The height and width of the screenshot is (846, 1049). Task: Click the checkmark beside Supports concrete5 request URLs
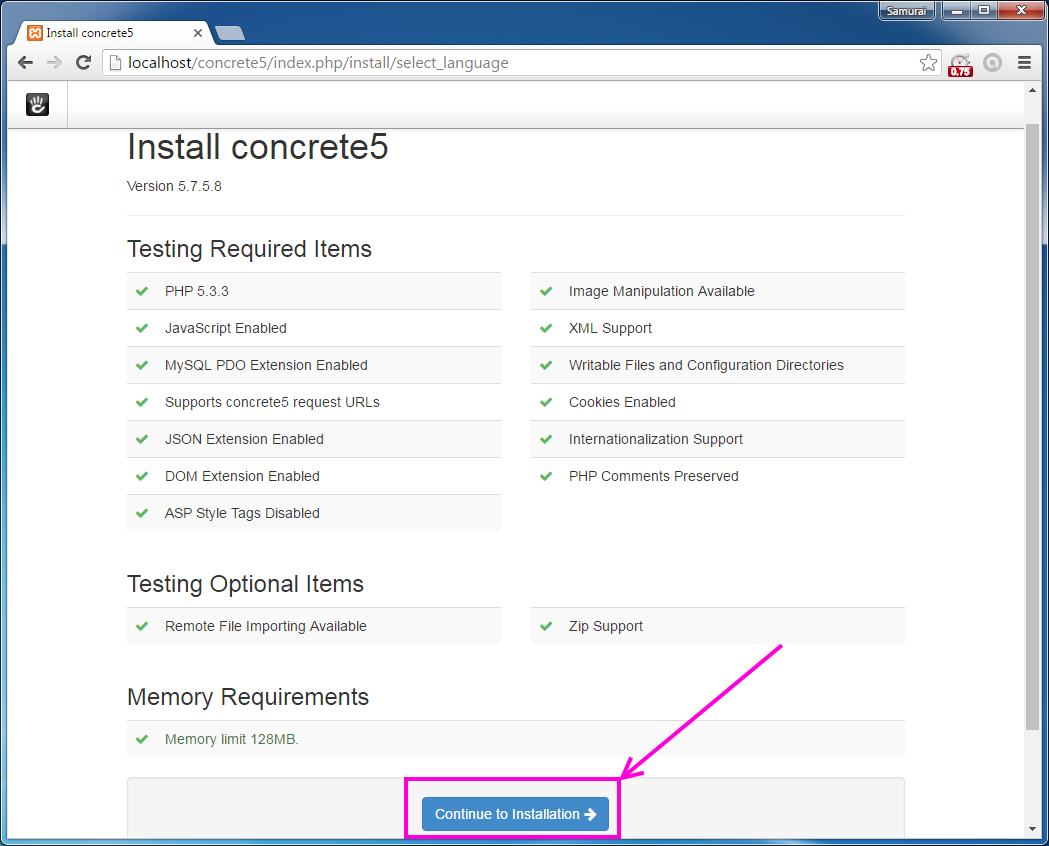pyautogui.click(x=142, y=402)
